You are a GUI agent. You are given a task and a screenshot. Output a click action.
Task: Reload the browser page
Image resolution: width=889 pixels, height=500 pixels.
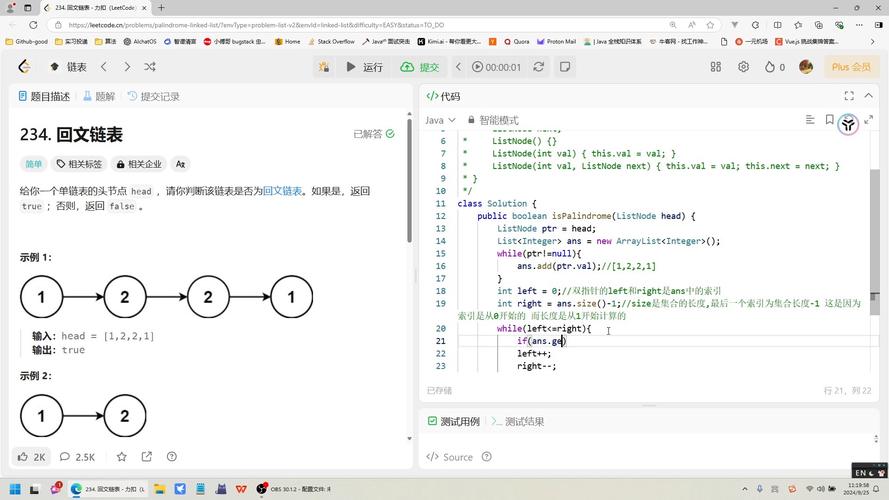tap(33, 25)
